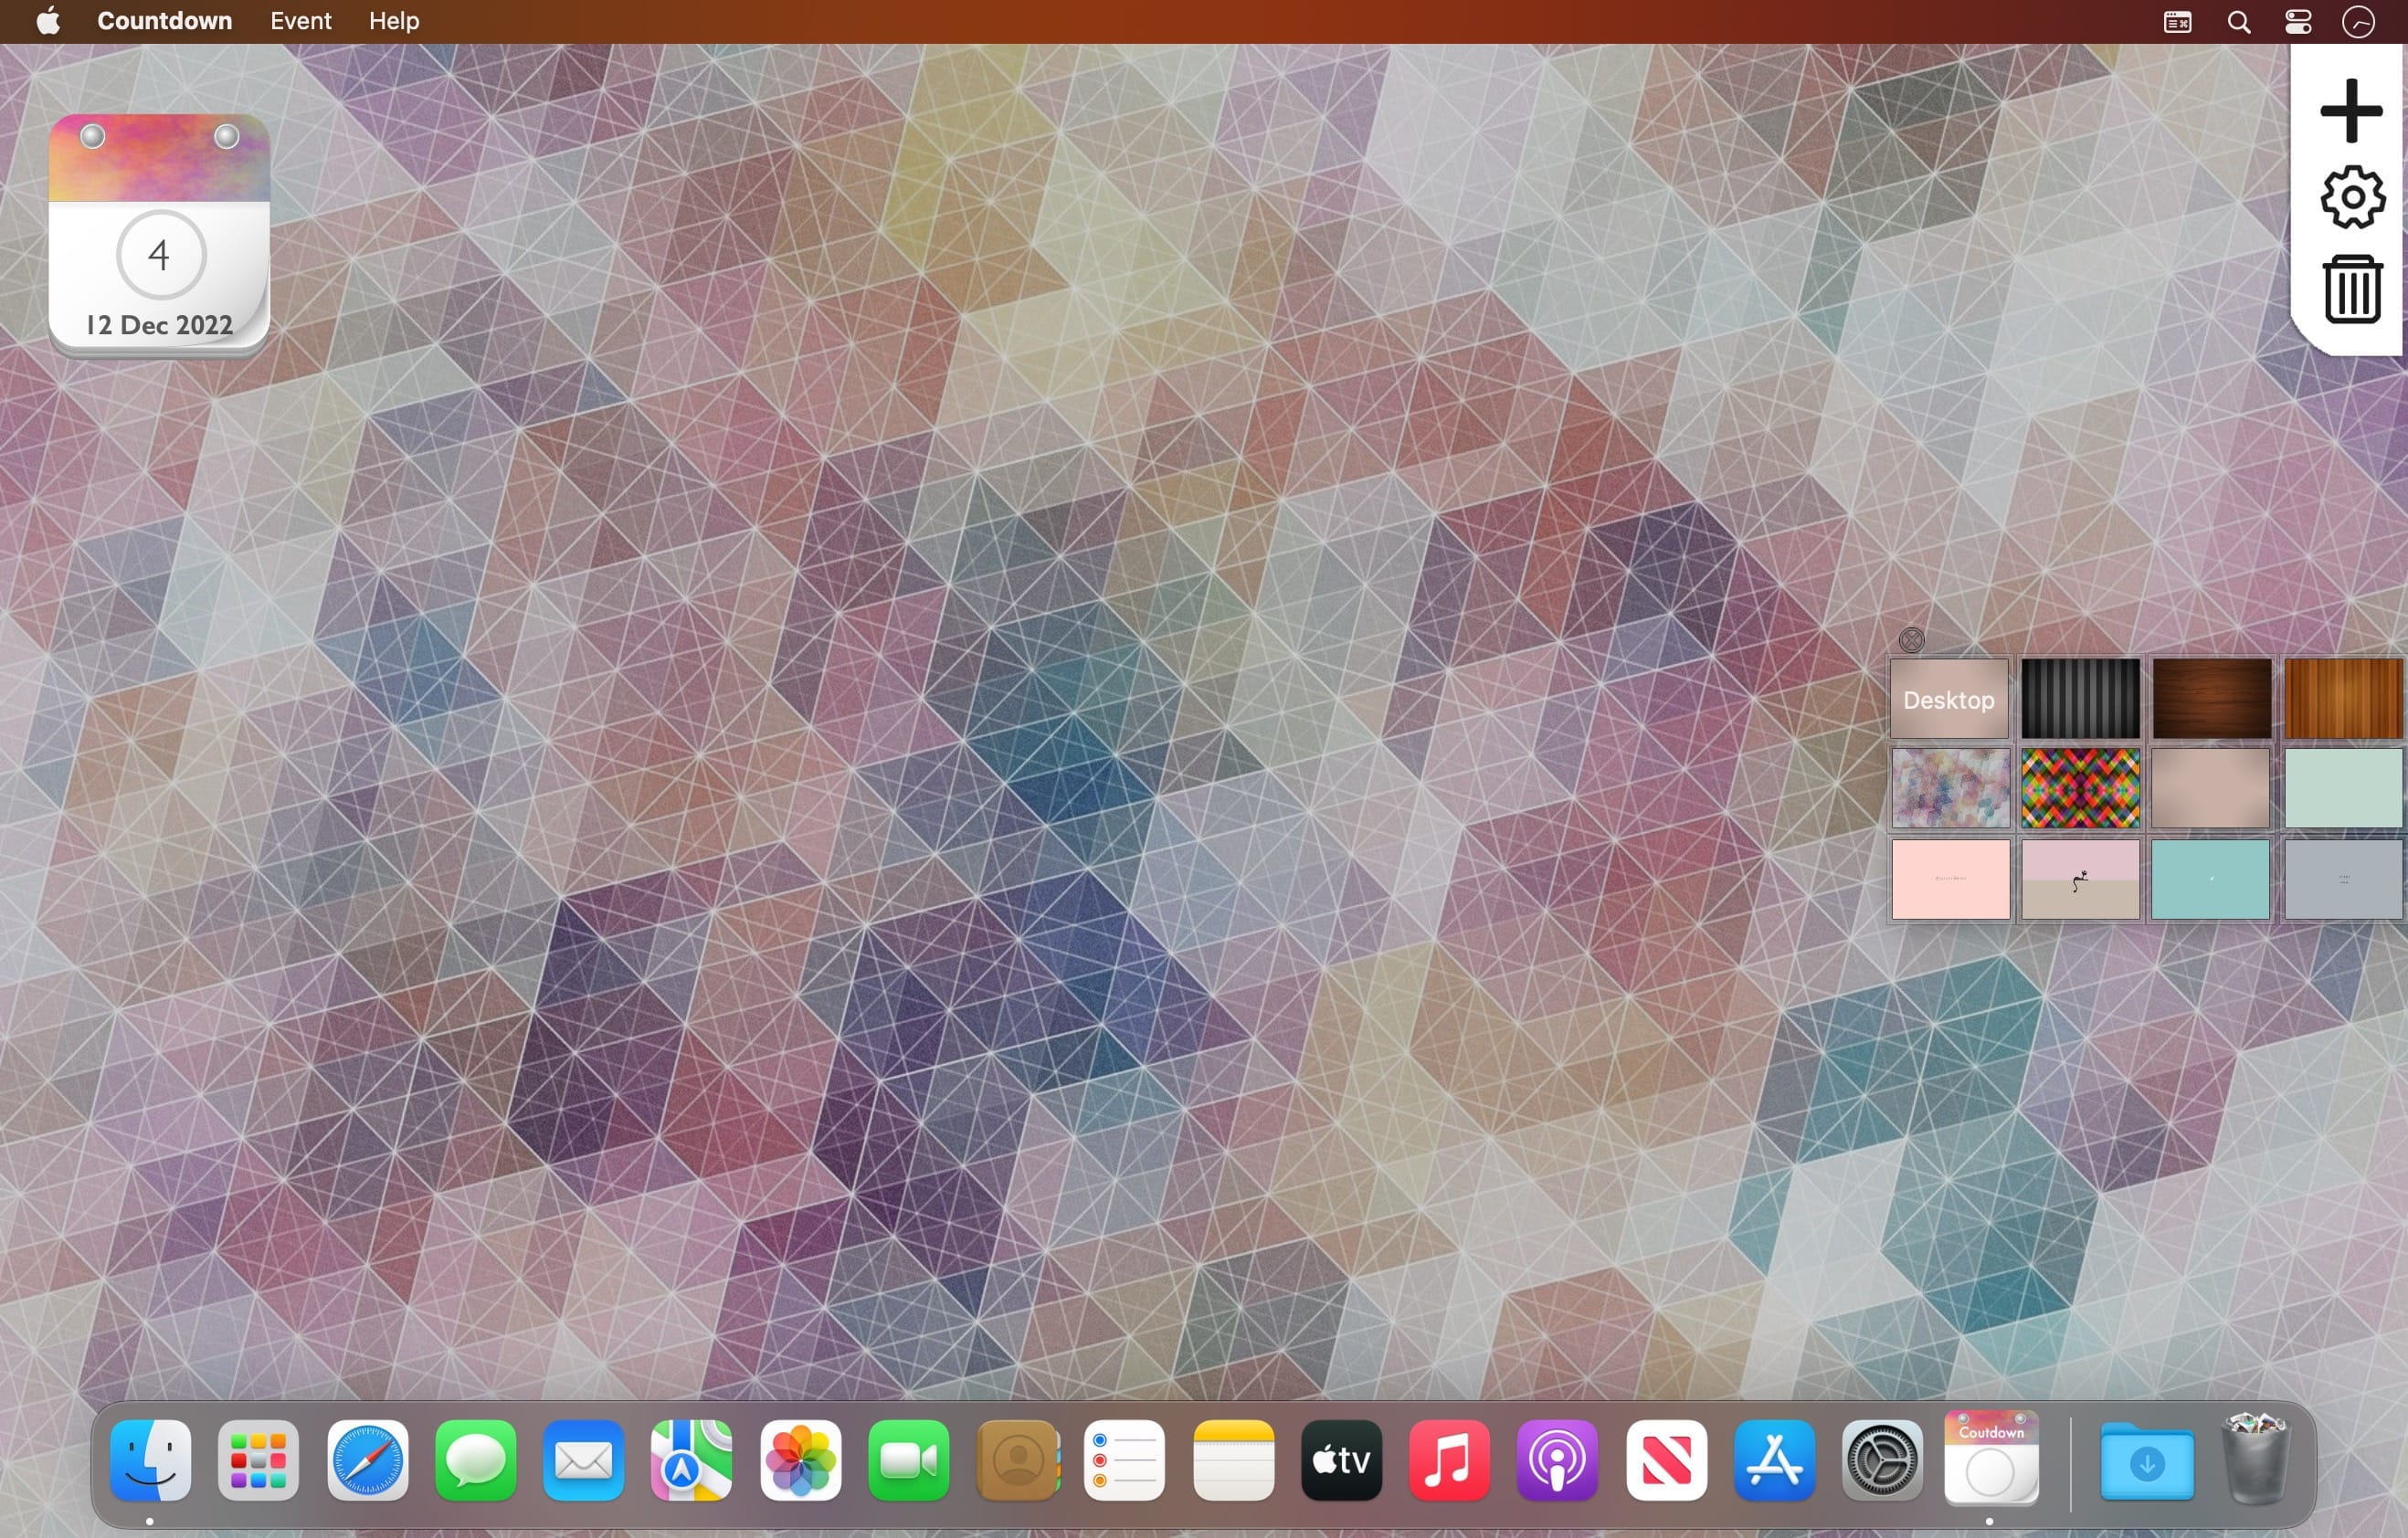Open News from the Dock
The image size is (2408, 1538).
(1666, 1460)
